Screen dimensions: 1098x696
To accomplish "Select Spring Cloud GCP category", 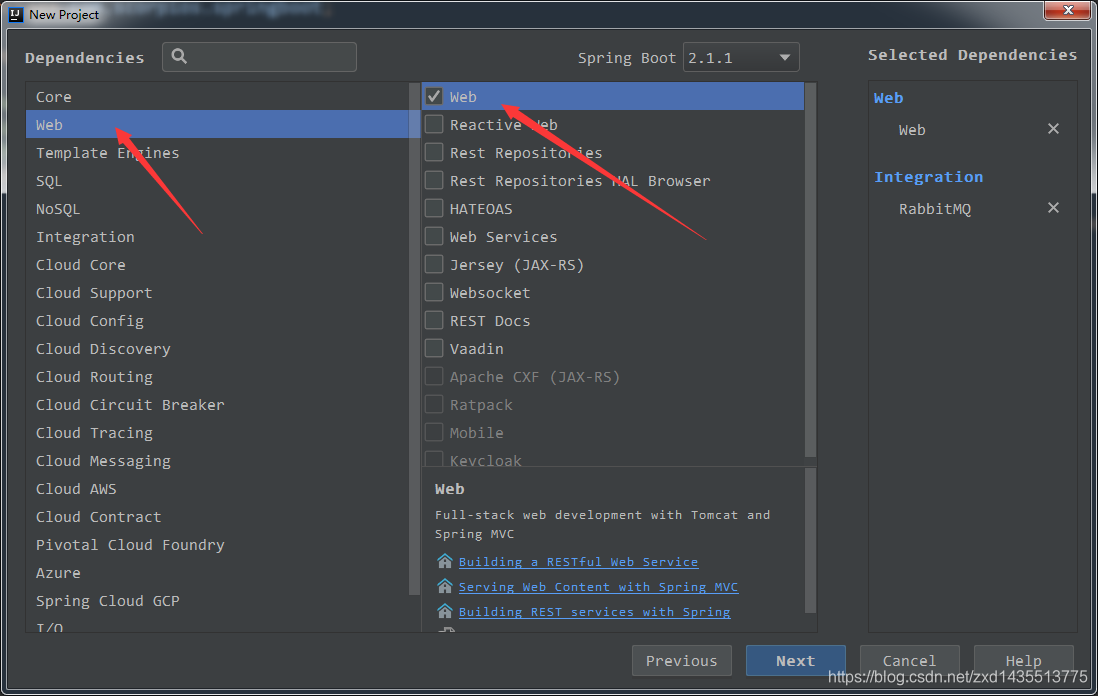I will click(x=217, y=601).
